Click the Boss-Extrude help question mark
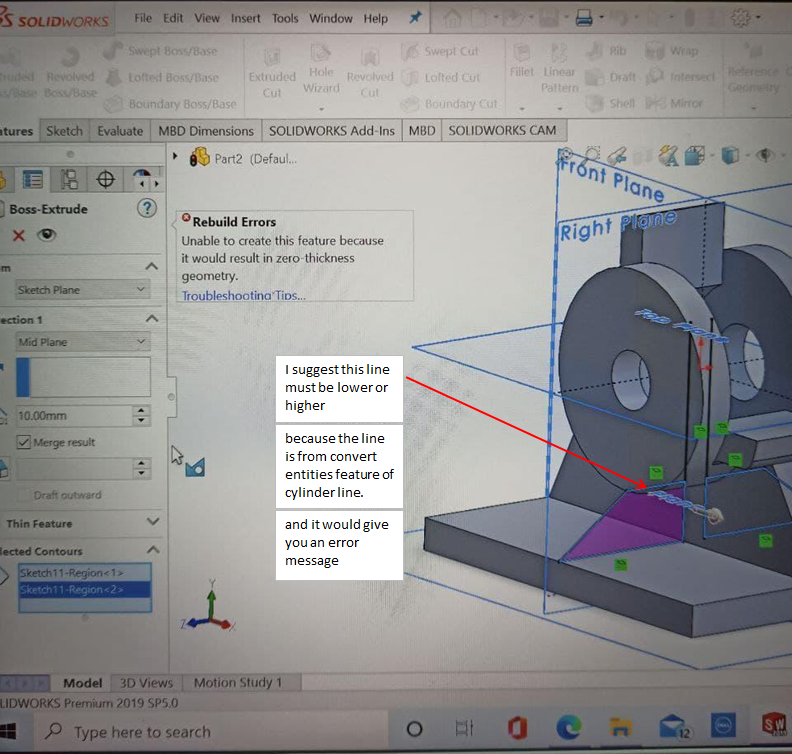The image size is (792, 754). coord(147,208)
